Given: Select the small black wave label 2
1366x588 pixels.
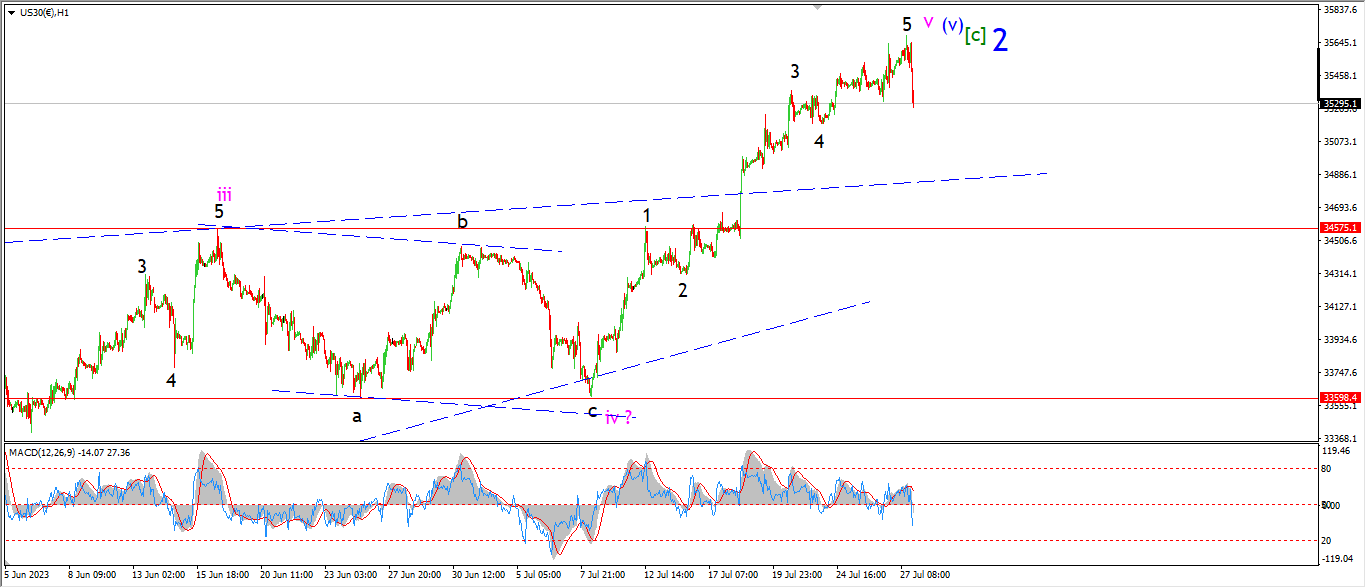Looking at the screenshot, I should [682, 290].
